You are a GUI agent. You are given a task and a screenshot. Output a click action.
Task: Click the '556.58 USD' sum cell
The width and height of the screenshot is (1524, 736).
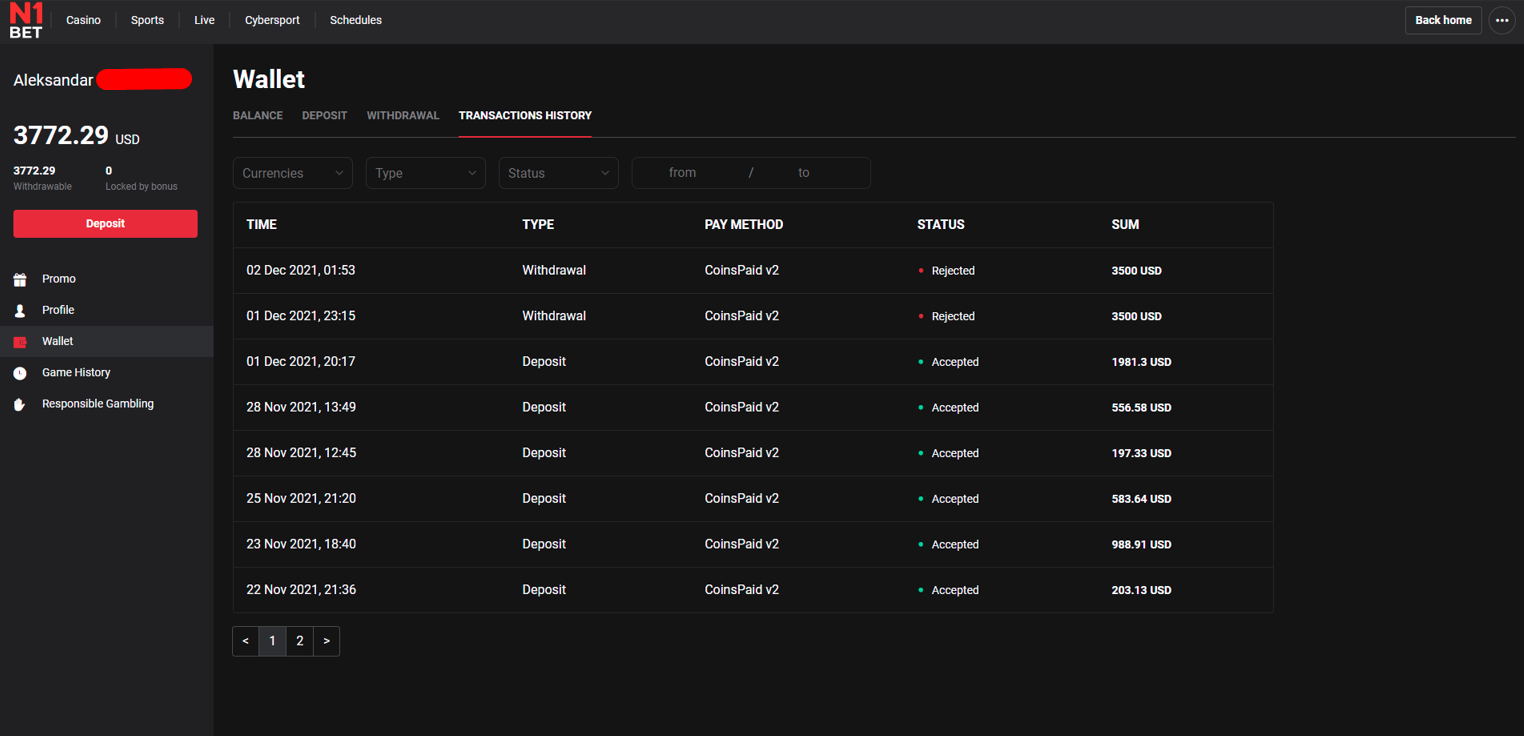1141,408
